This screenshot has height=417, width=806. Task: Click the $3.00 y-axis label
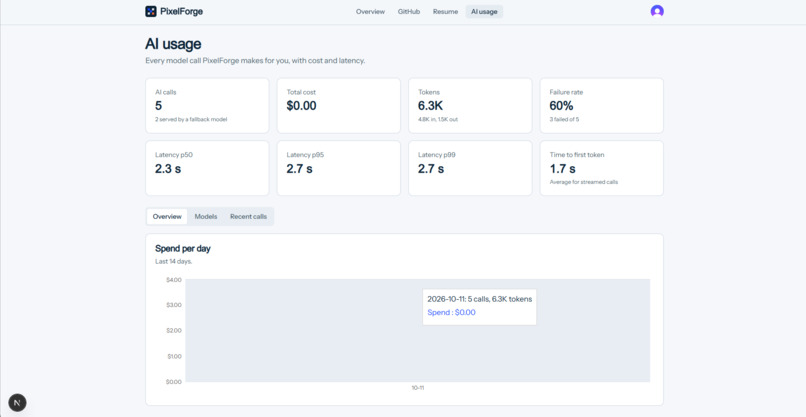pyautogui.click(x=174, y=305)
